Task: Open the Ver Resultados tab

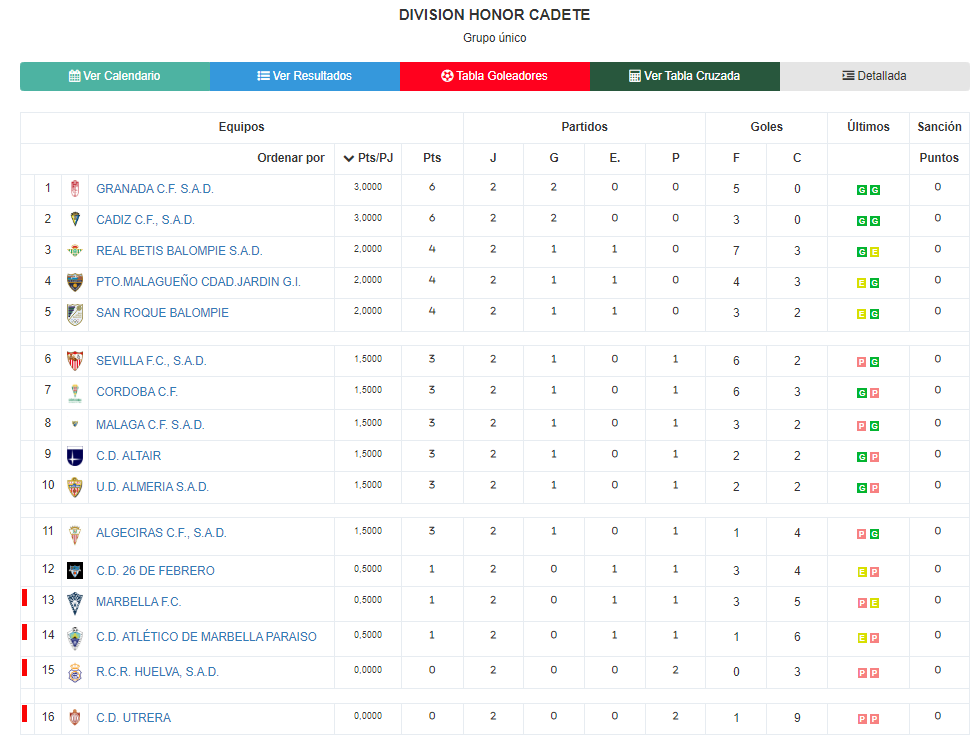Action: (305, 76)
